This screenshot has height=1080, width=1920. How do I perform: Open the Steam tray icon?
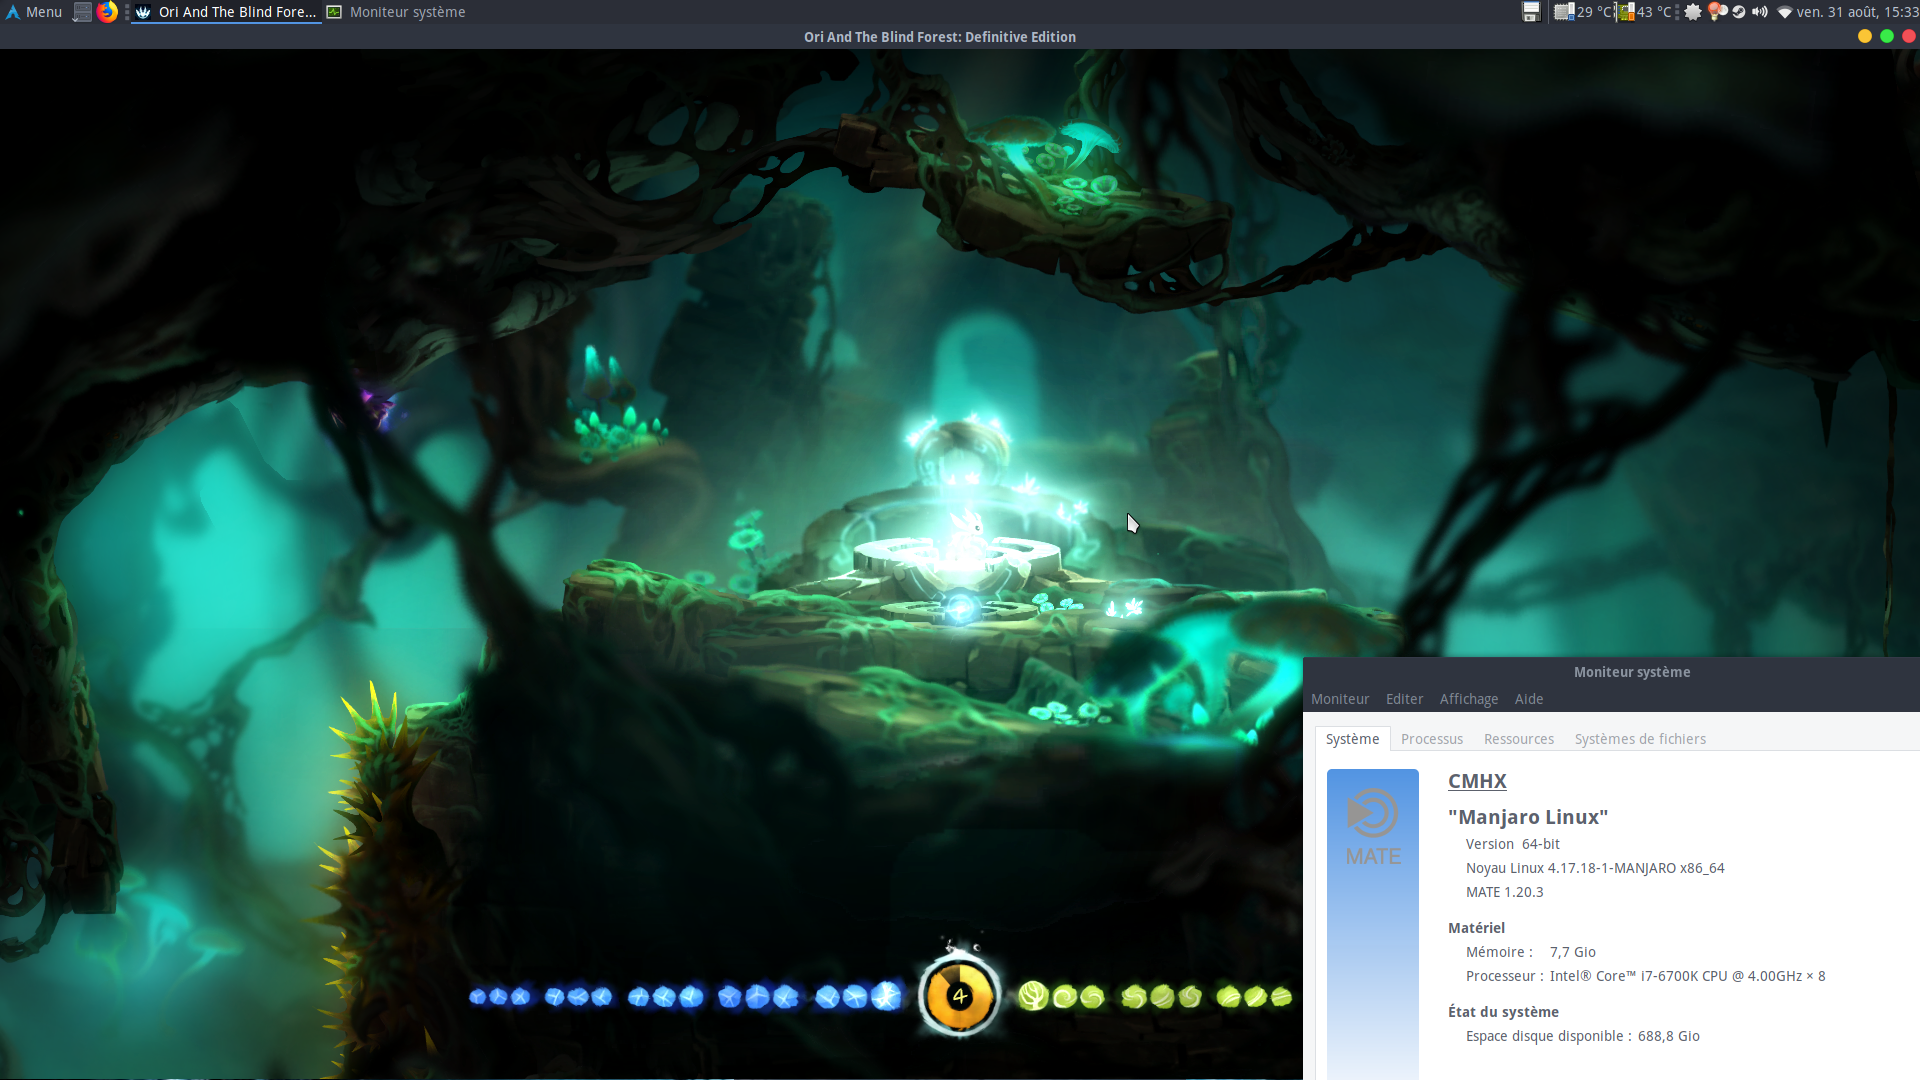(x=1739, y=12)
